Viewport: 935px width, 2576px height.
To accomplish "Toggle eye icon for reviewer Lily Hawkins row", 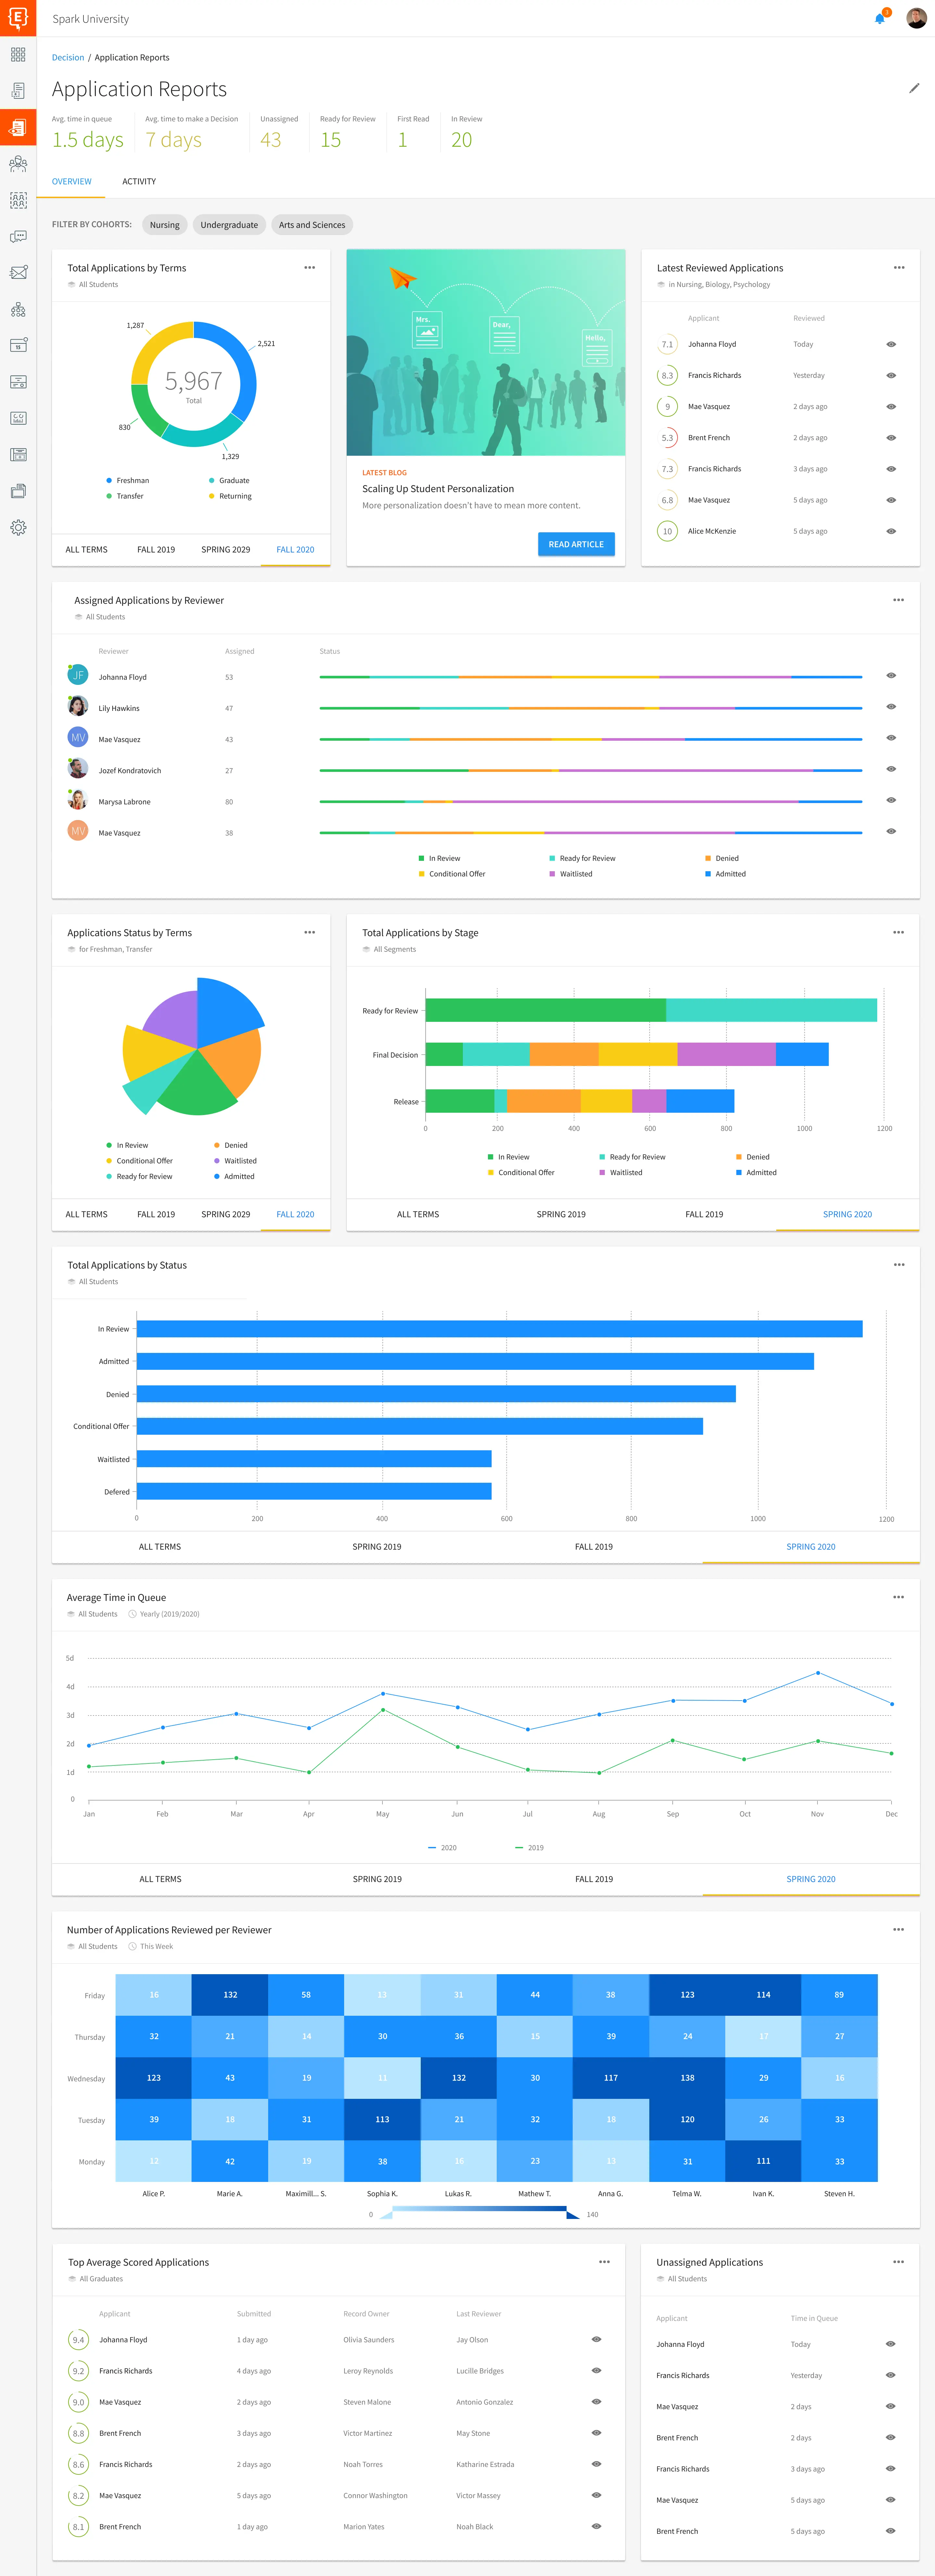I will click(x=891, y=707).
